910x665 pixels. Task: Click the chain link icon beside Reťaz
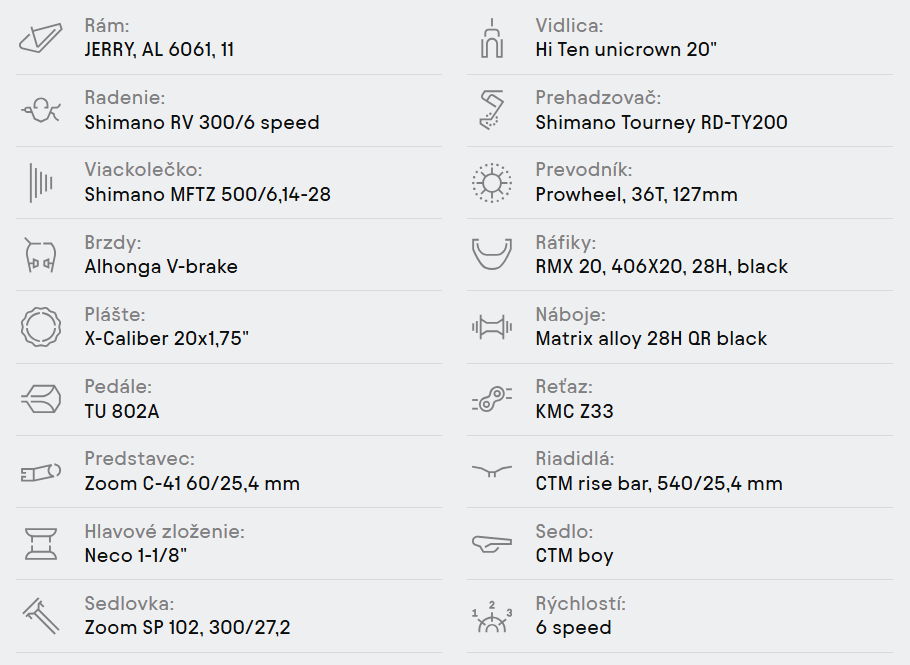(x=492, y=399)
